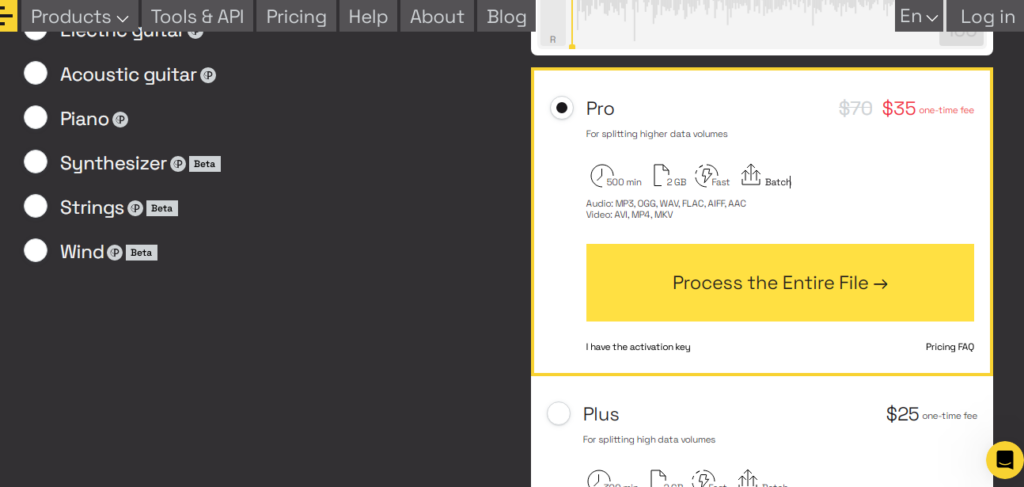Click the premium badge next to Piano
Screen dimensions: 1024x487
point(120,120)
